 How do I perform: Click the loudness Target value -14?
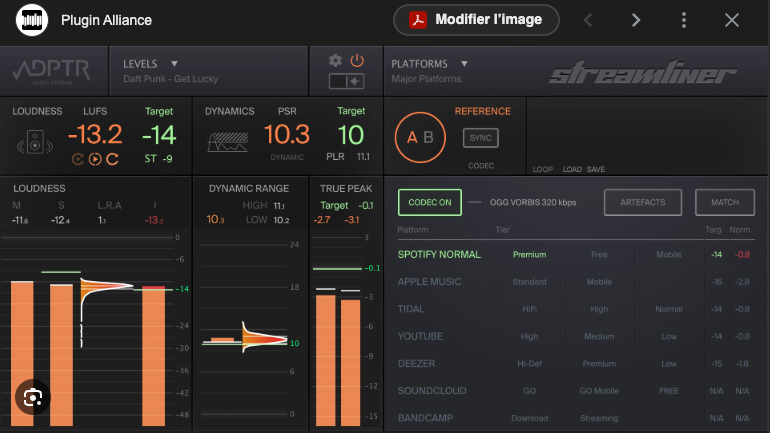159,135
